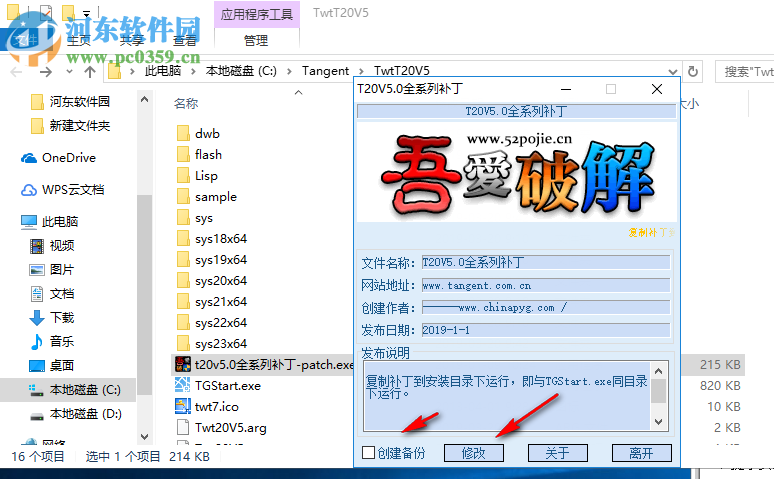Click the 吾爱破解 banner image
The image size is (774, 479).
coord(516,172)
